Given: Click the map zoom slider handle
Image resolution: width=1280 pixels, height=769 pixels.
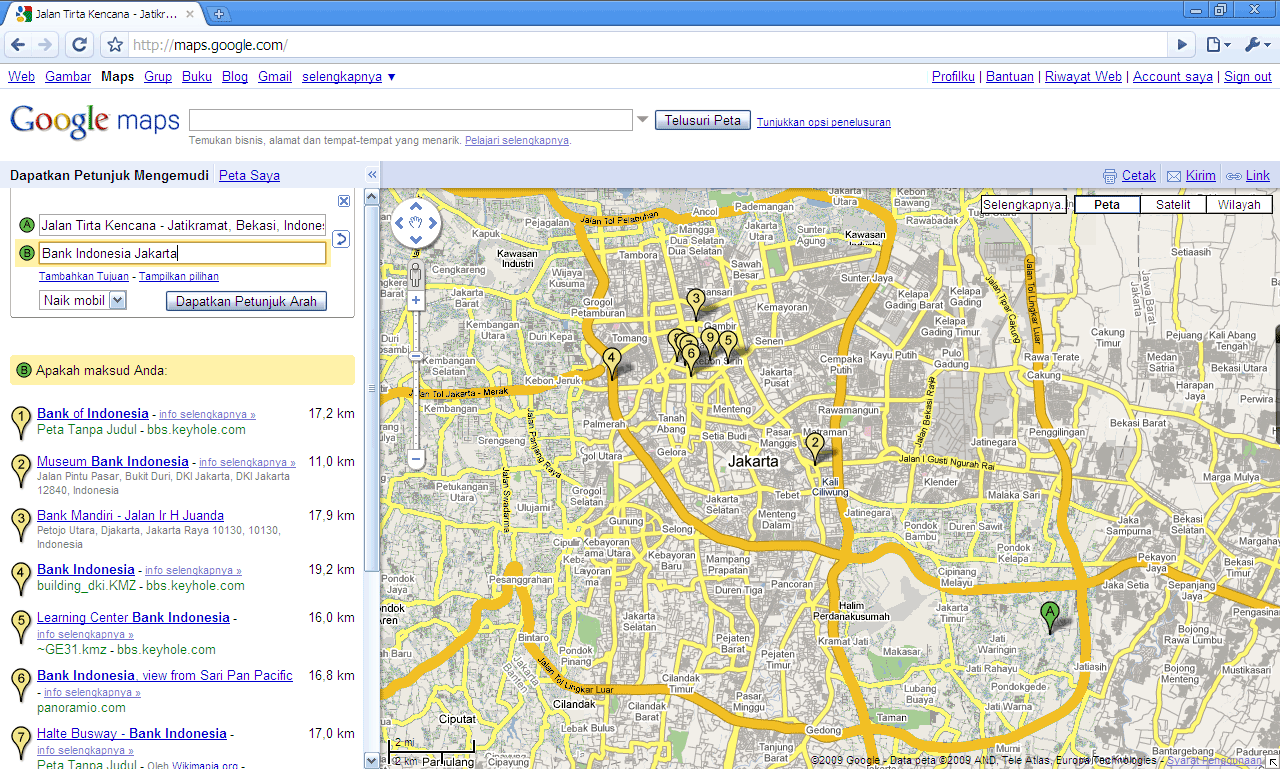Looking at the screenshot, I should (416, 356).
